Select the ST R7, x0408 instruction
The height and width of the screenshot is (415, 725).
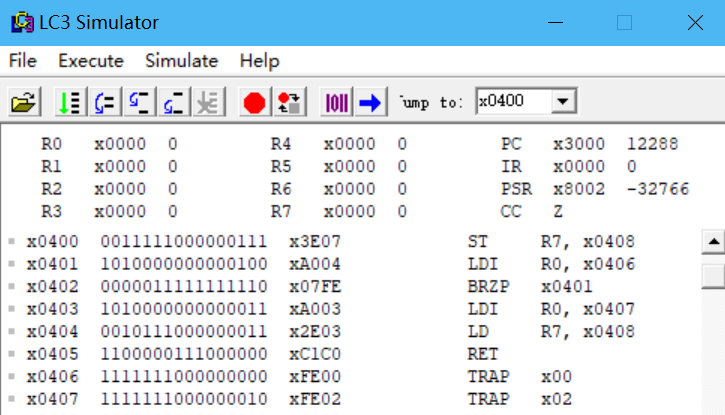[551, 241]
